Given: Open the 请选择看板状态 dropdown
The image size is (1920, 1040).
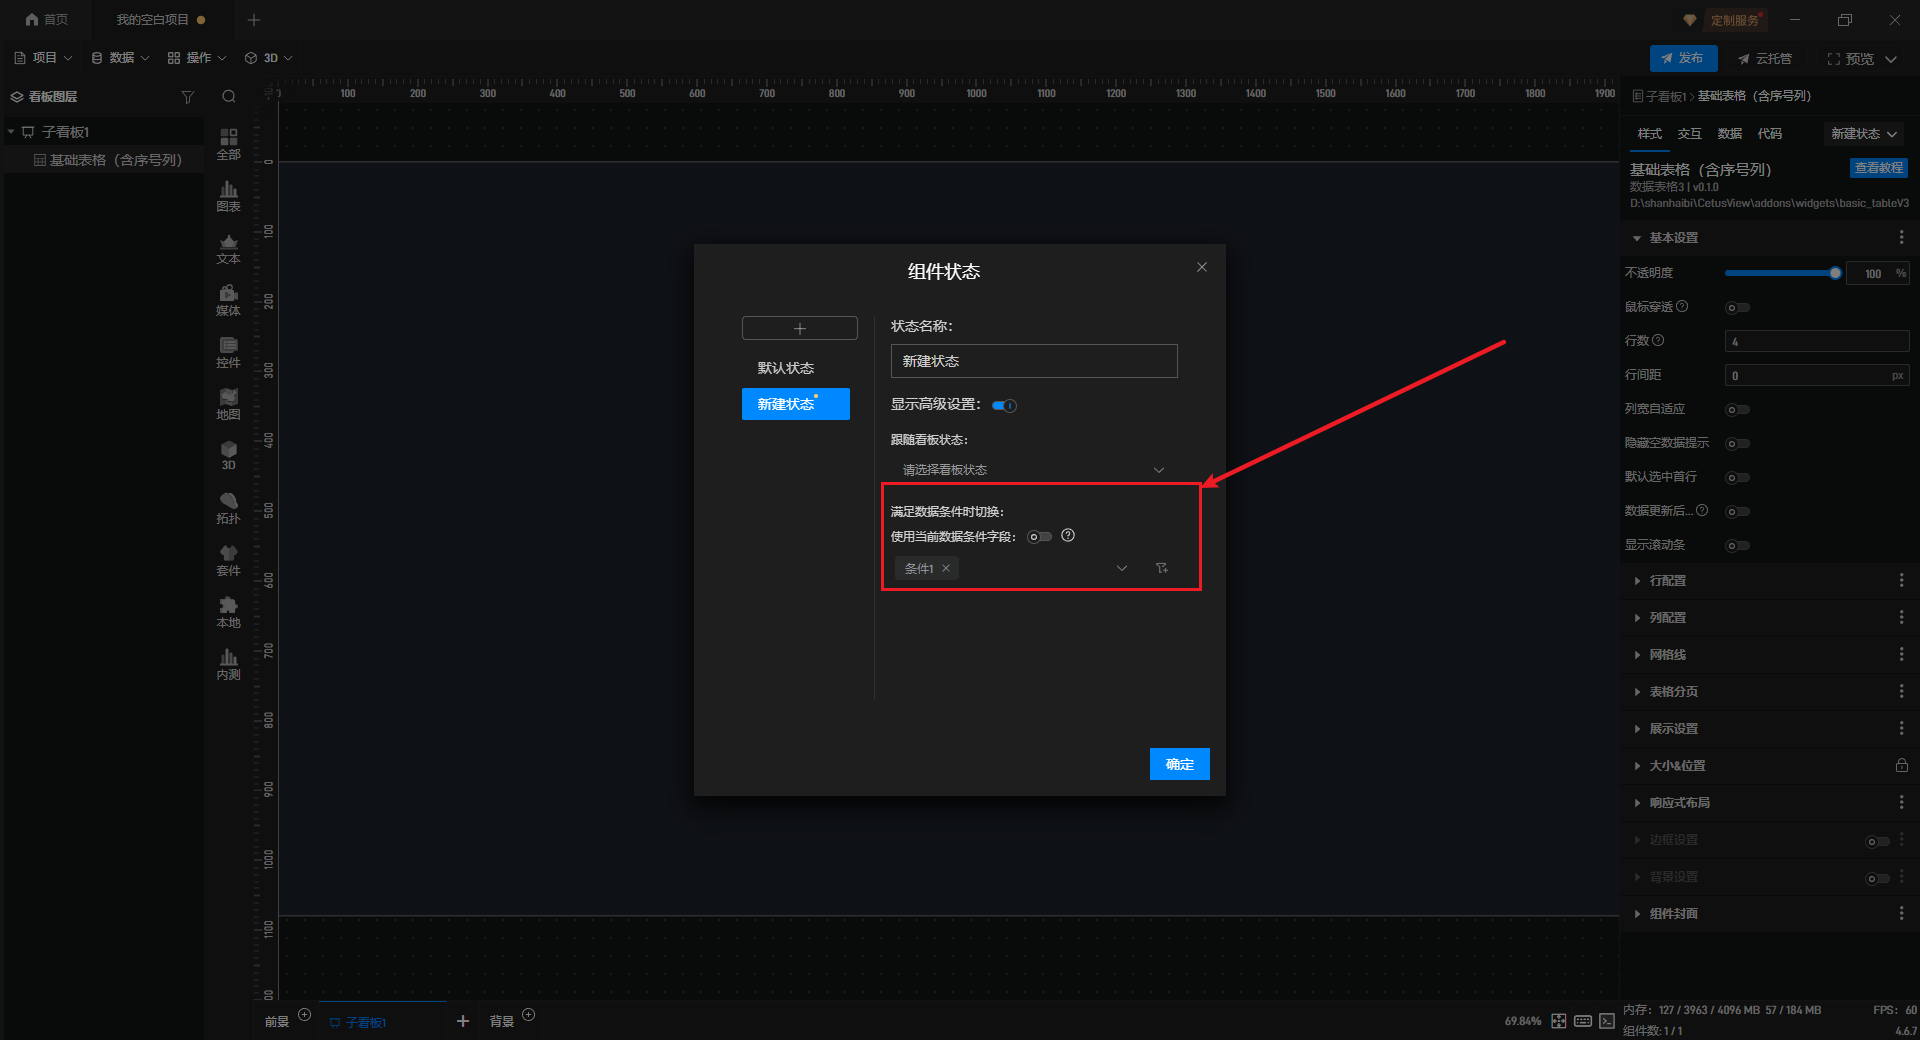Looking at the screenshot, I should click(x=1032, y=470).
